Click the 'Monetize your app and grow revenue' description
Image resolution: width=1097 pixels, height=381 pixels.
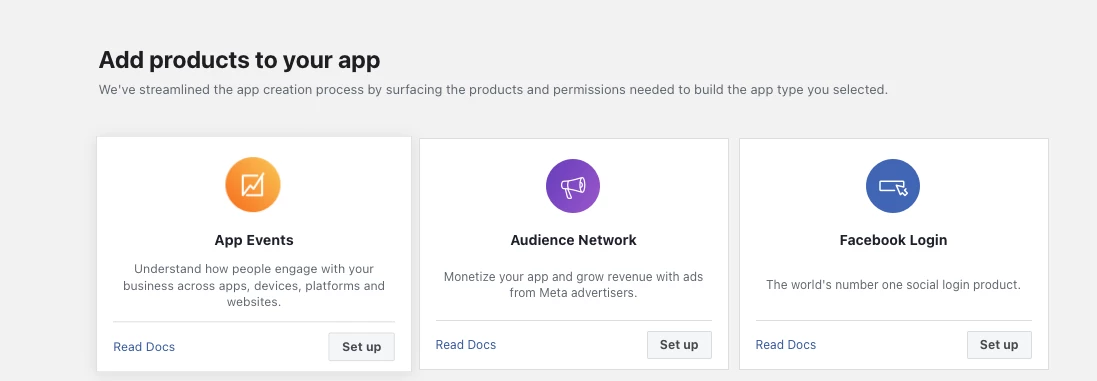click(574, 285)
